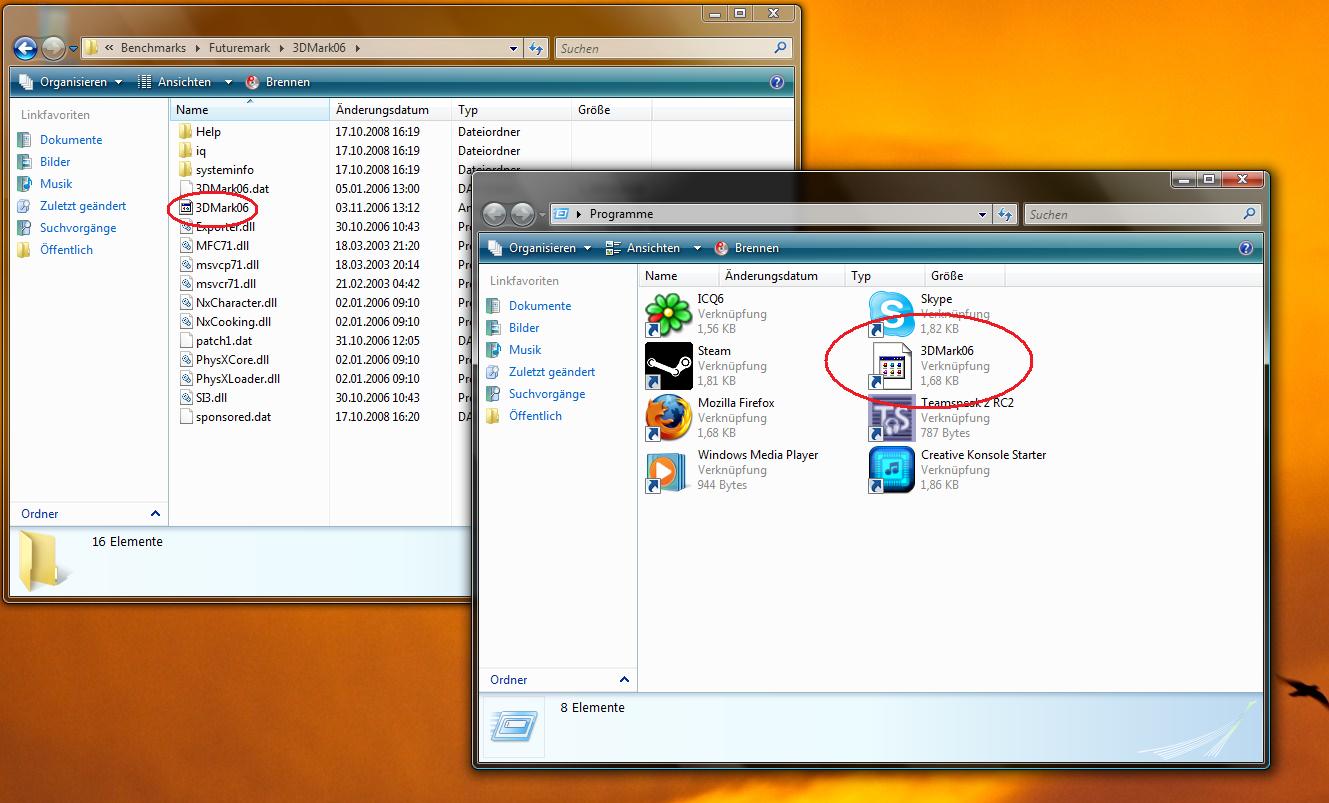Click forward arrow in Programme window

coord(522,214)
